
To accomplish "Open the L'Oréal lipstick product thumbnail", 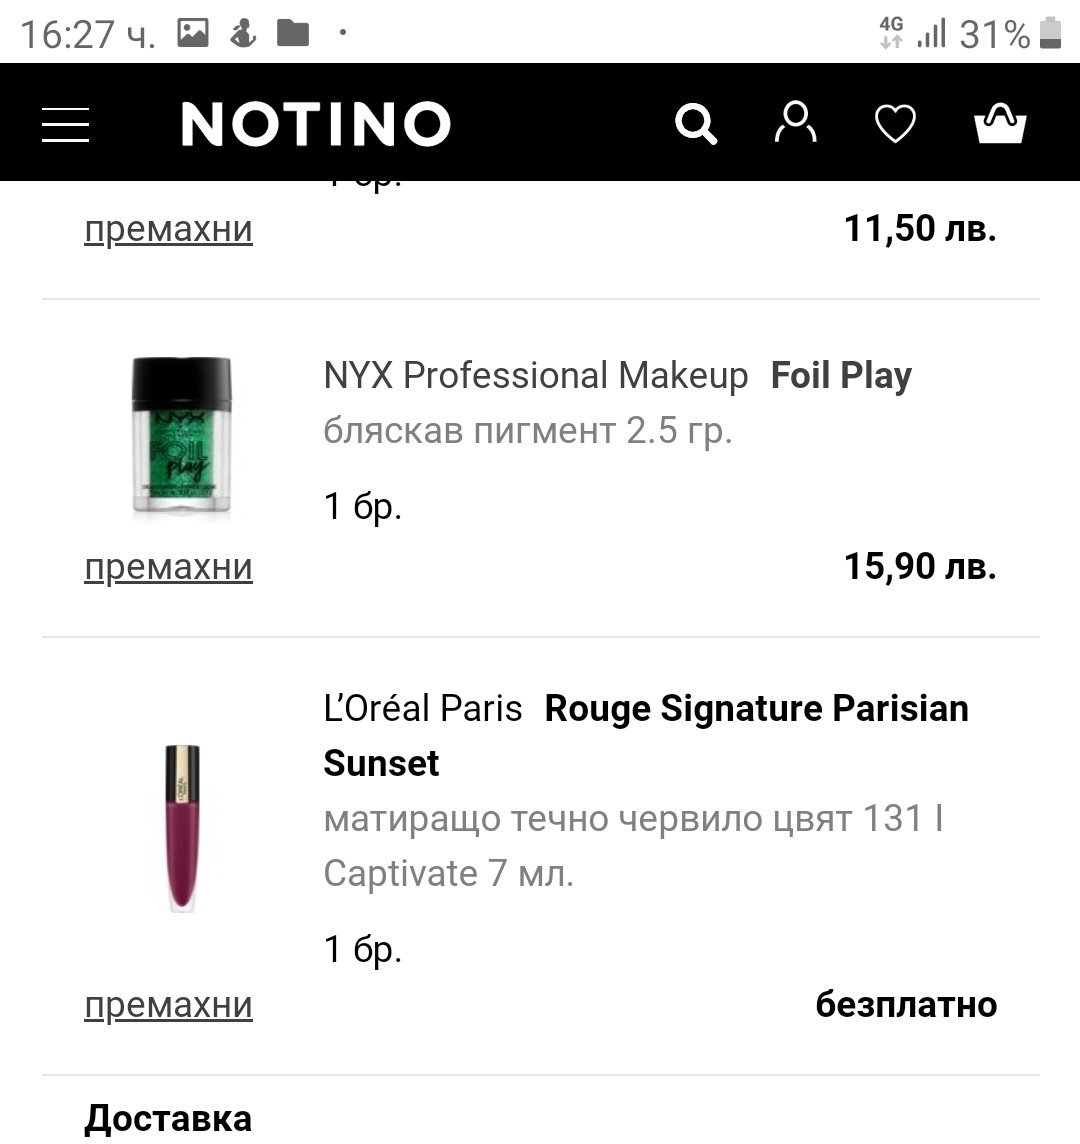I will click(182, 828).
